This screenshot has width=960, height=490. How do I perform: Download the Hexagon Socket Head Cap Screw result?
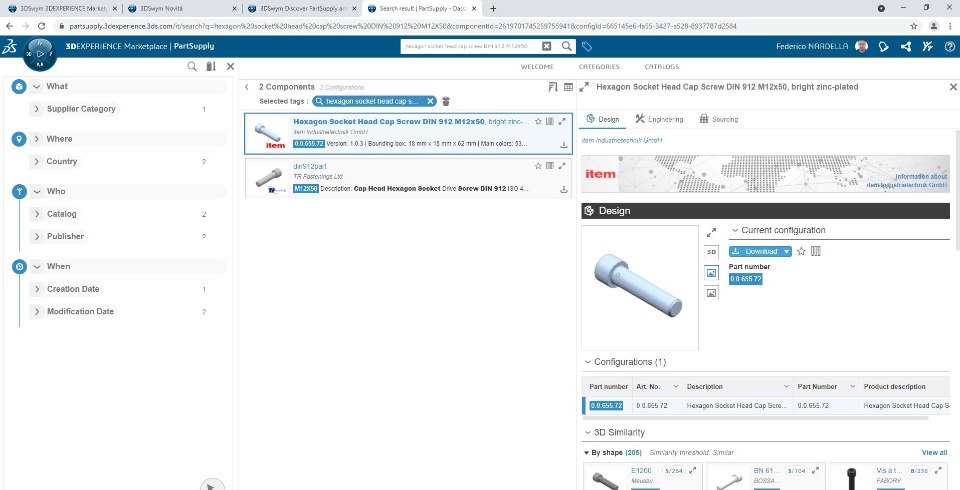pos(564,145)
